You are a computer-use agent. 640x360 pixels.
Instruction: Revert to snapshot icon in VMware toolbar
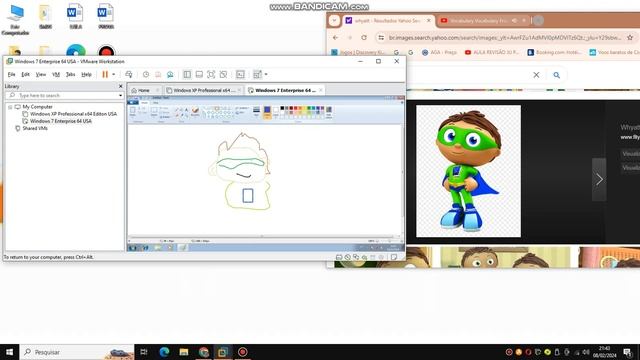158,74
